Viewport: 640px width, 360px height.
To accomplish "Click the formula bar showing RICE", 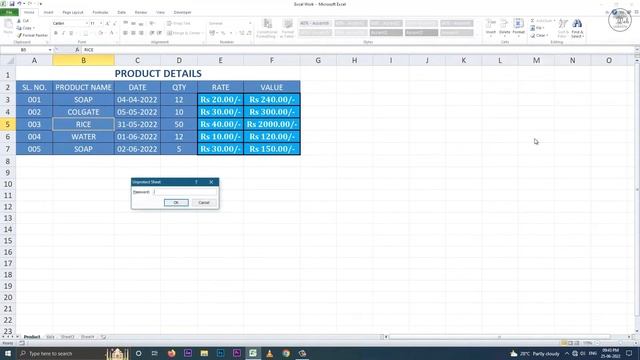I will pos(357,50).
